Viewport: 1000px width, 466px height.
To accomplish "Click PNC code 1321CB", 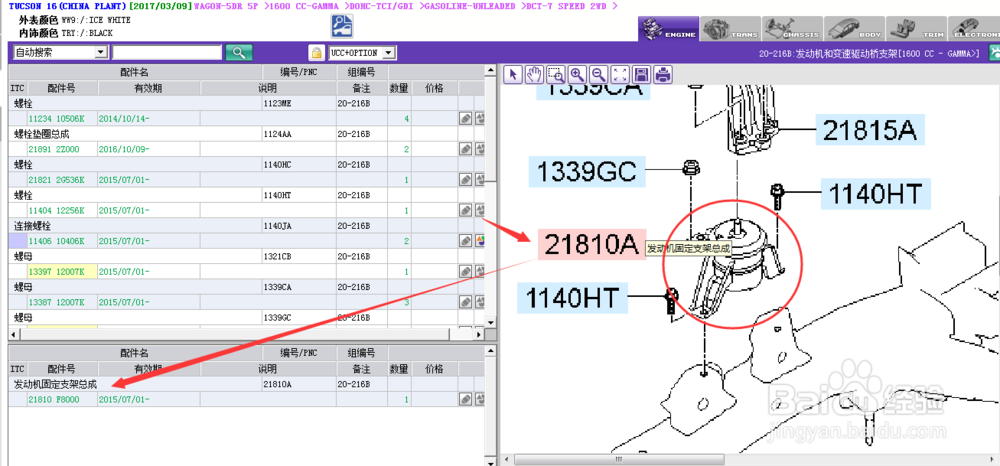I will tap(277, 256).
